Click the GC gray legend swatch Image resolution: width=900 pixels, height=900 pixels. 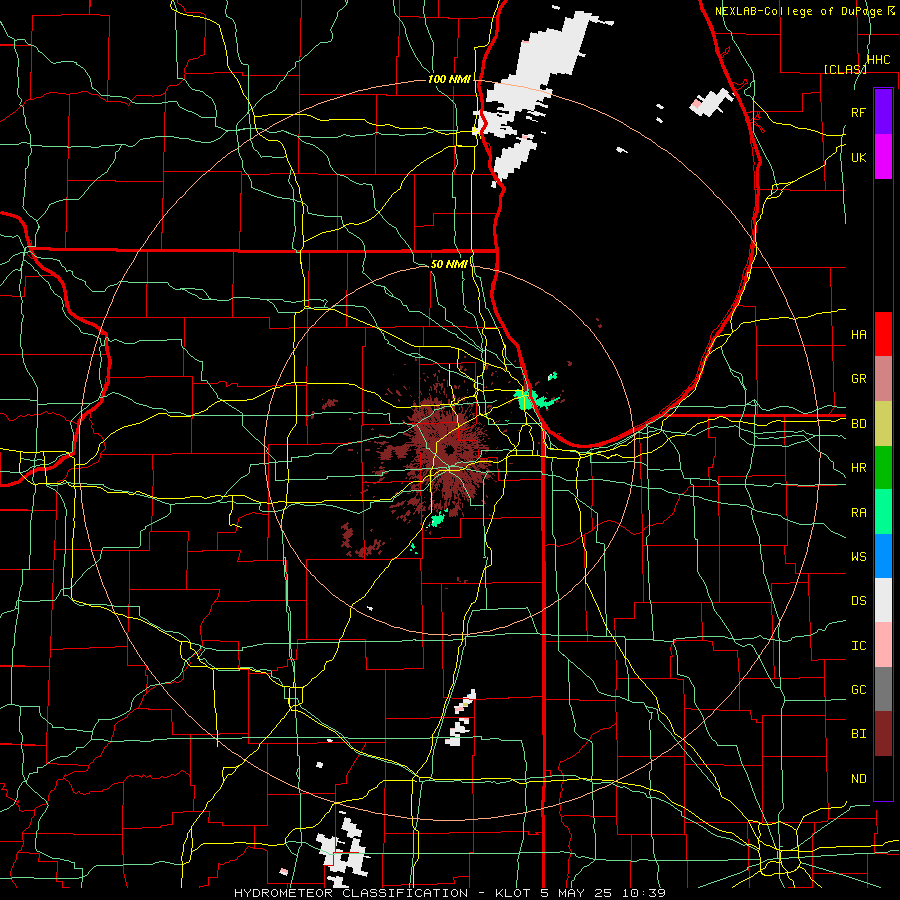[883, 689]
